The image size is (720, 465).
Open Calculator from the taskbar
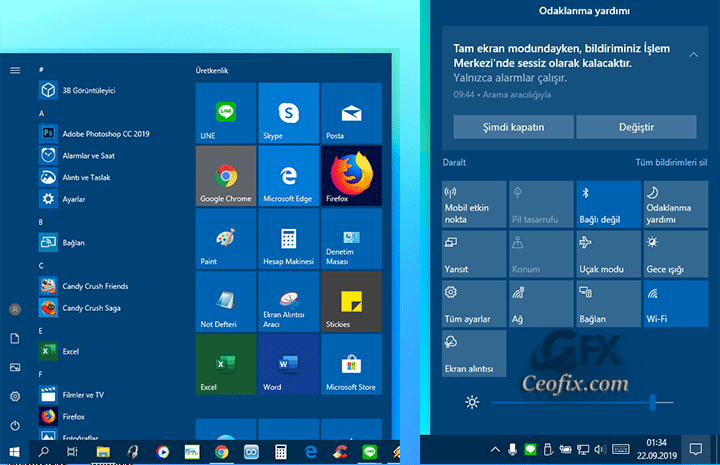point(281,452)
